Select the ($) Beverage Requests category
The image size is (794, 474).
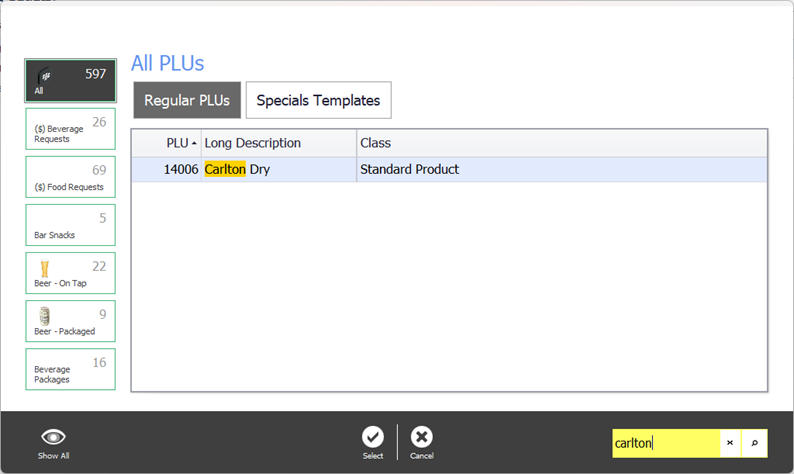(70, 129)
